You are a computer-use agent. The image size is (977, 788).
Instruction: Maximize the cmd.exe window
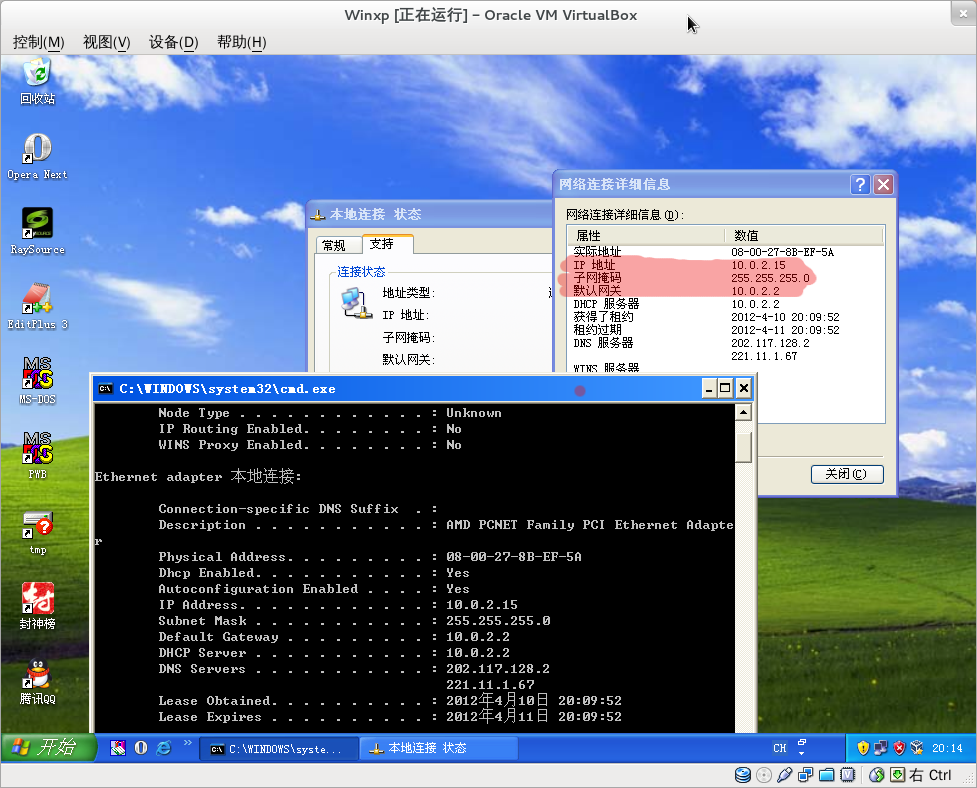725,389
